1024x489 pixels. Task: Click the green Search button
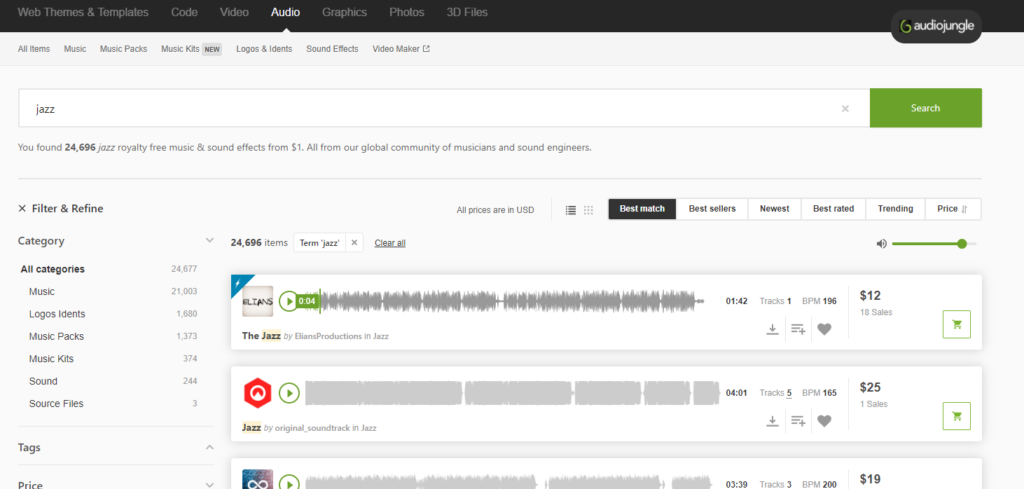(925, 108)
